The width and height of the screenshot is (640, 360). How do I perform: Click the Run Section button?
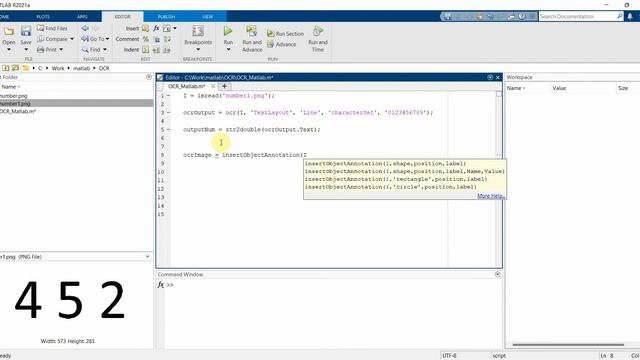point(285,33)
